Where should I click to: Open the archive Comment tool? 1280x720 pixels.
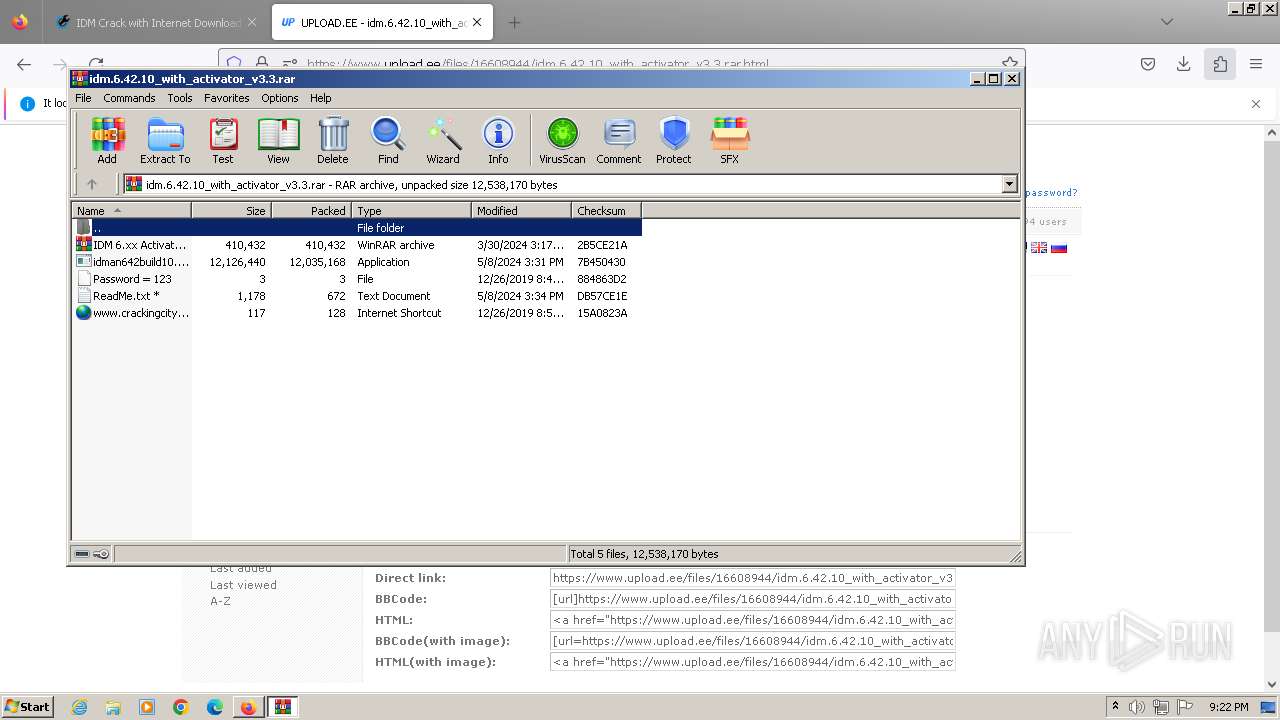(619, 140)
